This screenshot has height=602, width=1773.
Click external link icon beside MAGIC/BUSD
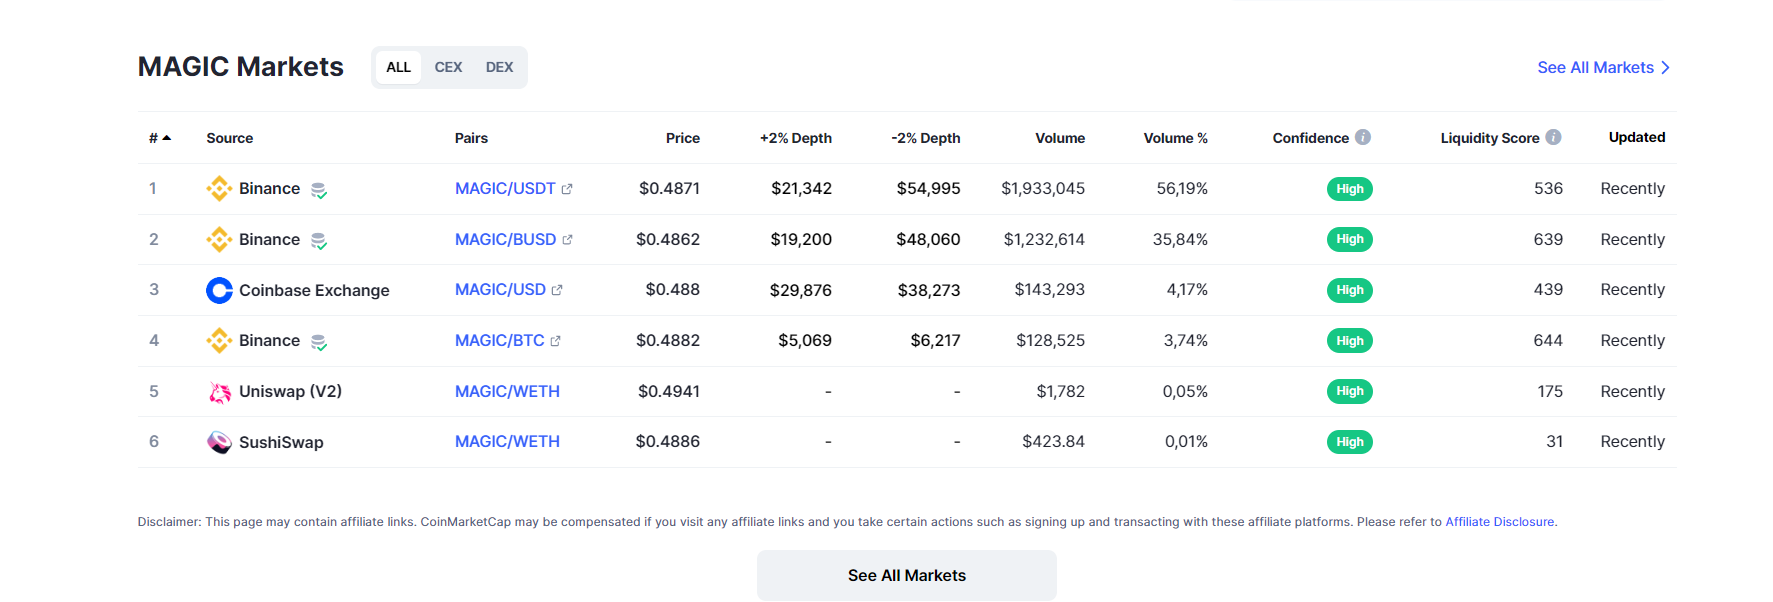tap(568, 240)
